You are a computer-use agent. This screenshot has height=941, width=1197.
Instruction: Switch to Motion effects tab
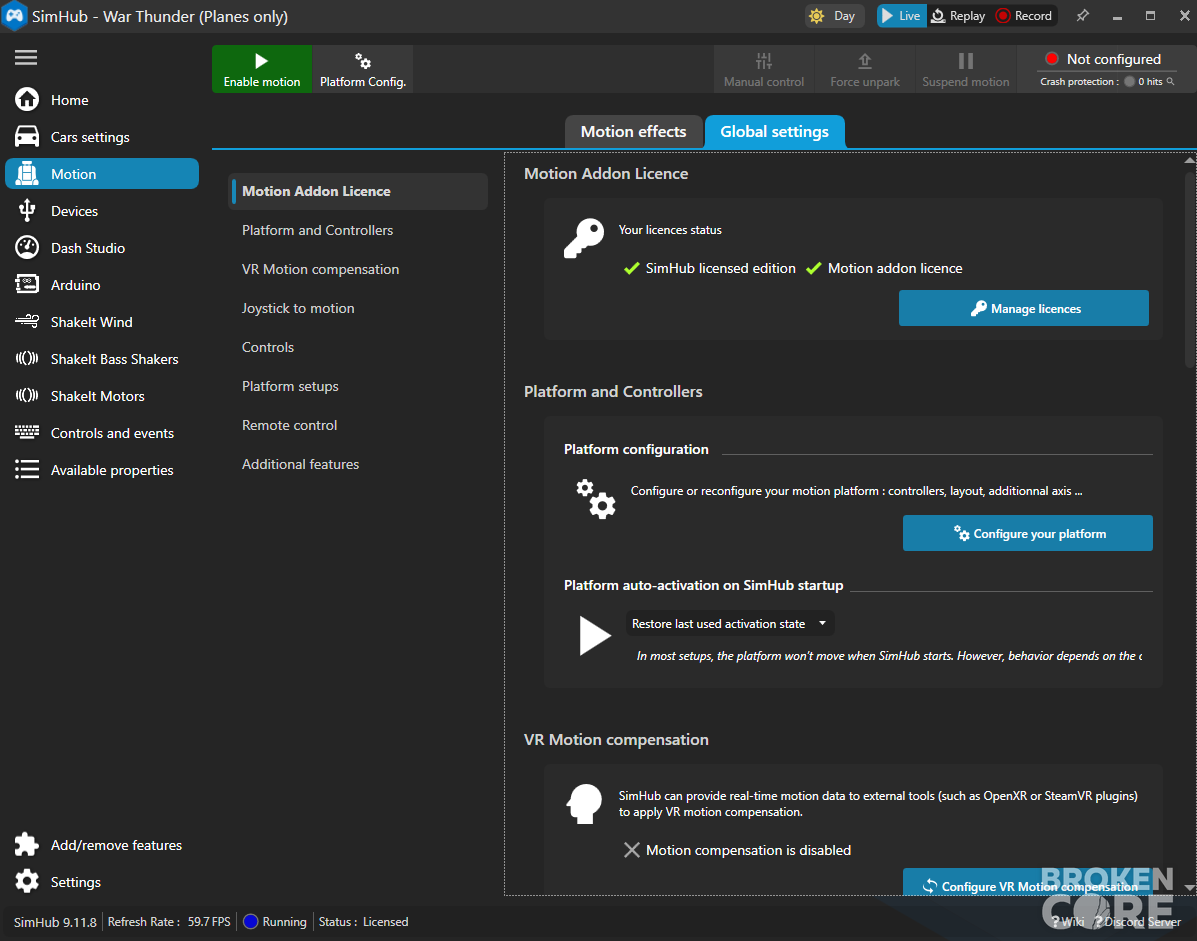point(634,132)
